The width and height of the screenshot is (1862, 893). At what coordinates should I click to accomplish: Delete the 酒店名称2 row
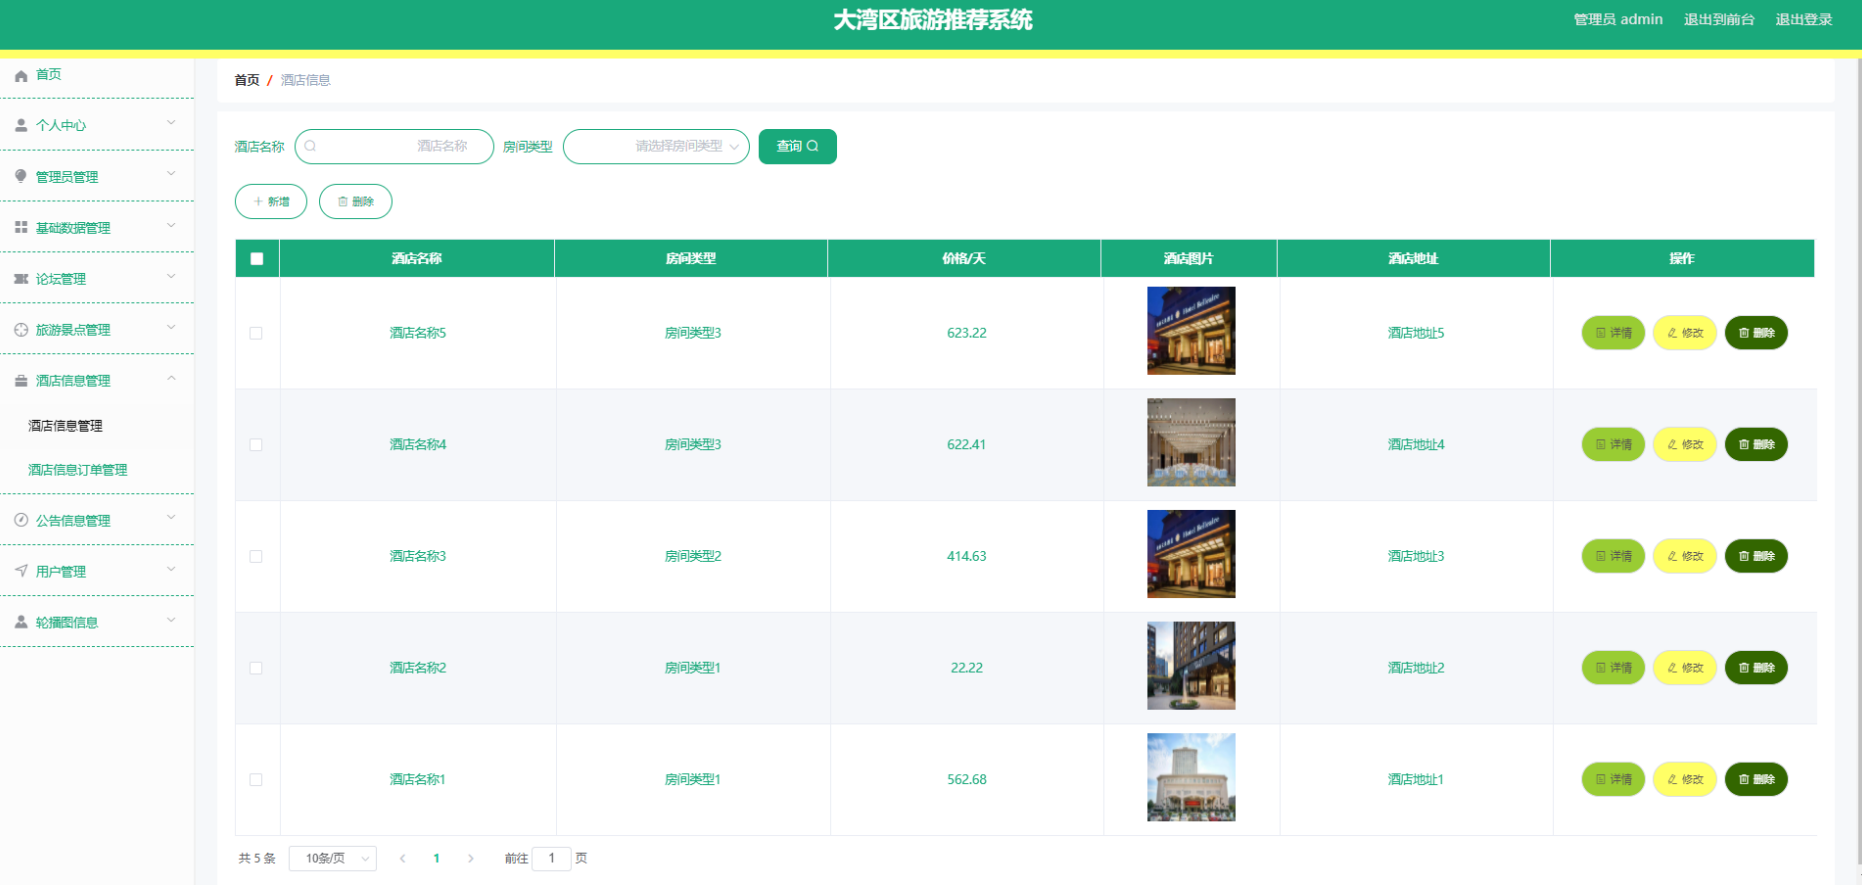[x=1756, y=668]
